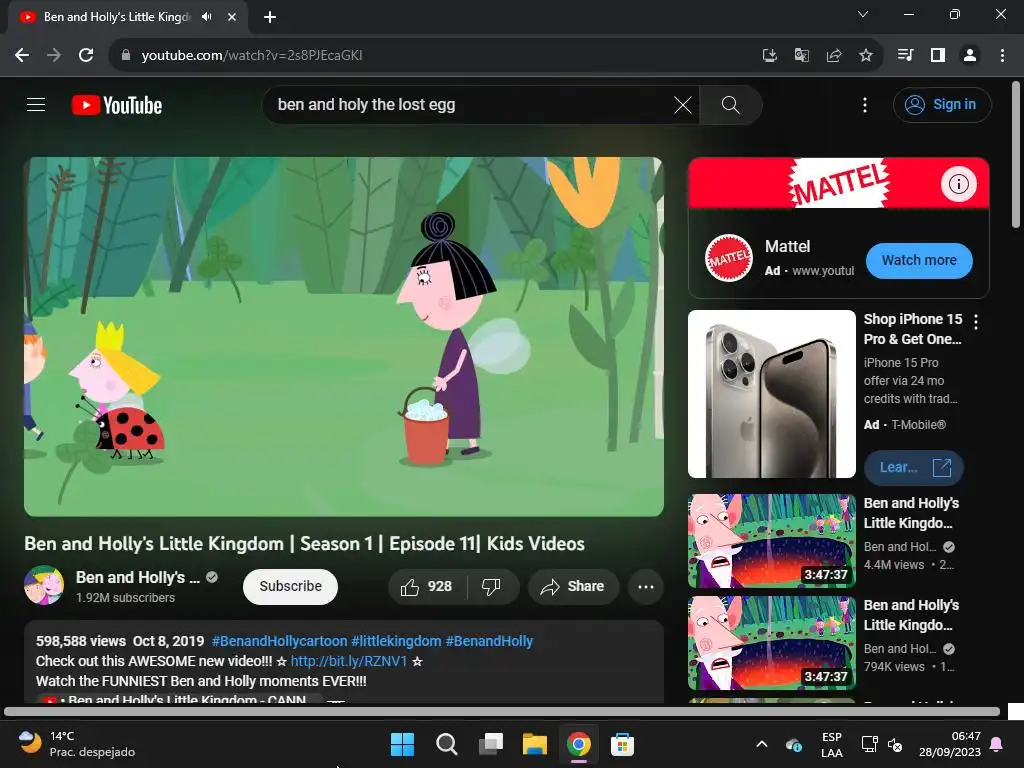Go to YouTube home via the logo

pyautogui.click(x=117, y=105)
